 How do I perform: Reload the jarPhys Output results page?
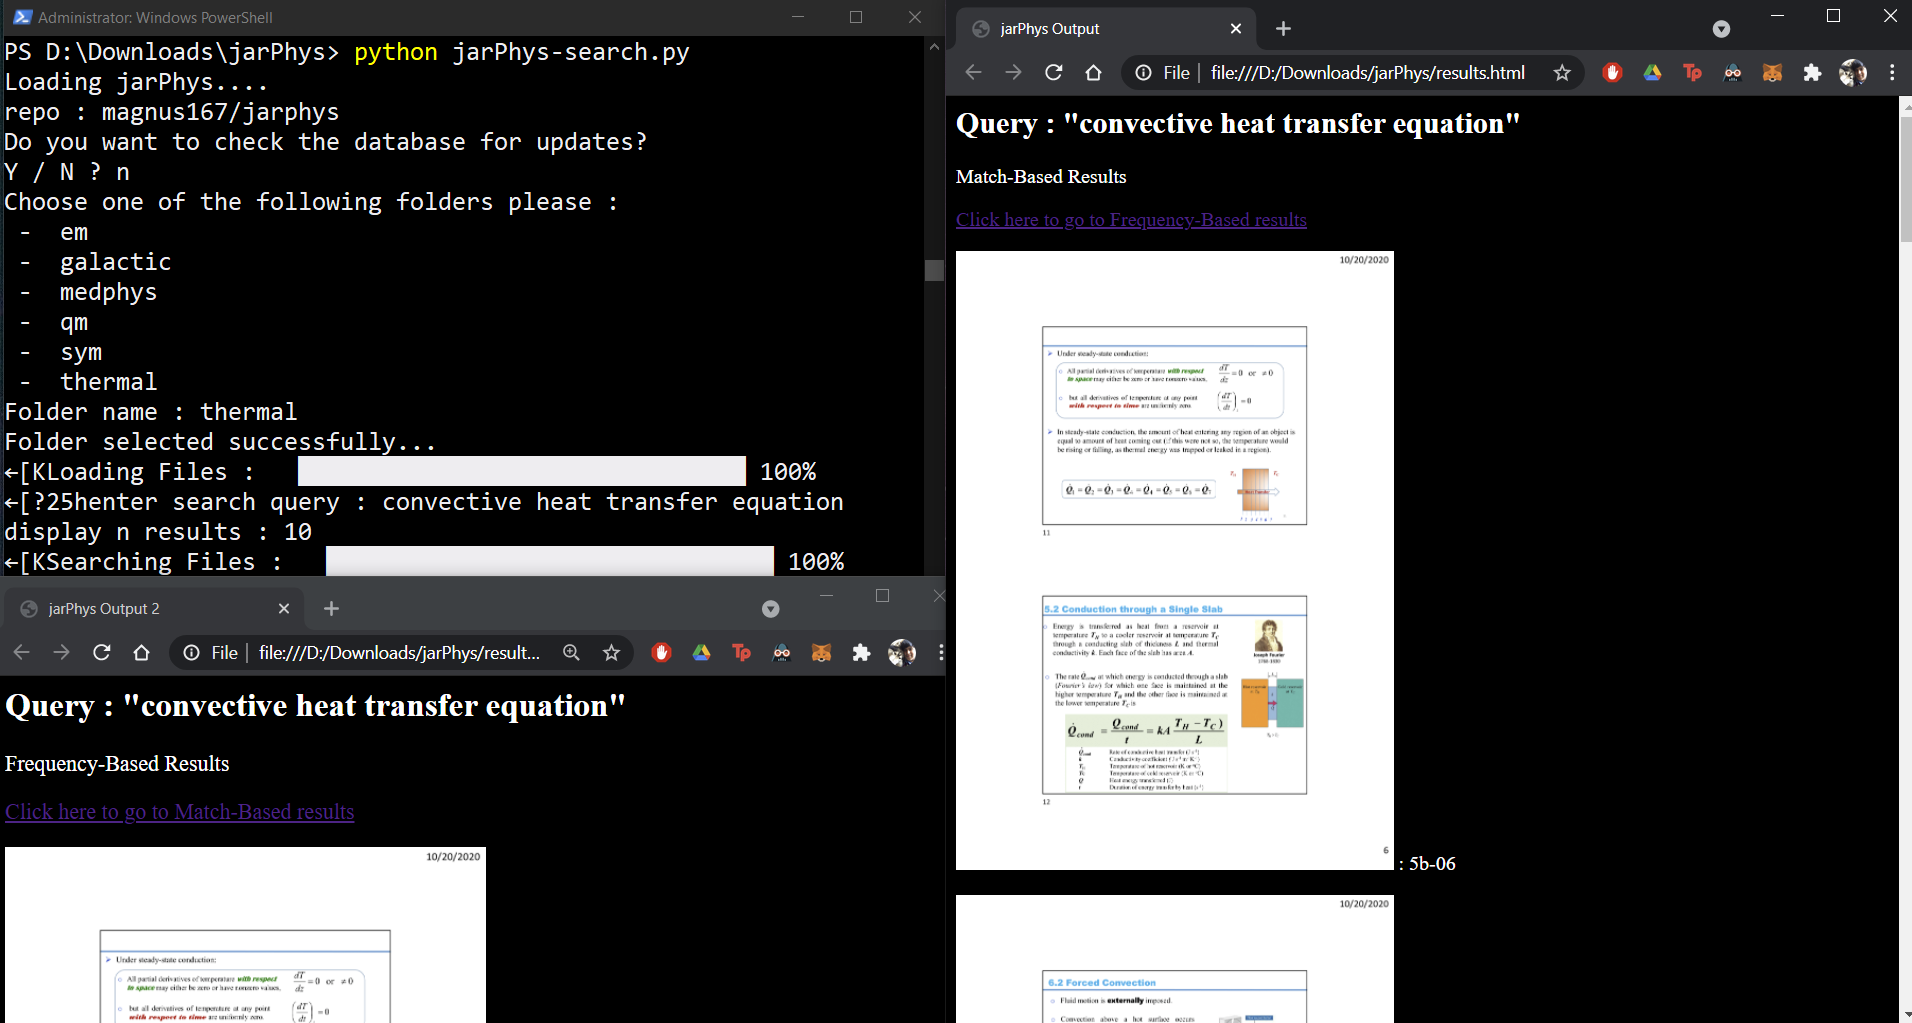coord(1053,72)
